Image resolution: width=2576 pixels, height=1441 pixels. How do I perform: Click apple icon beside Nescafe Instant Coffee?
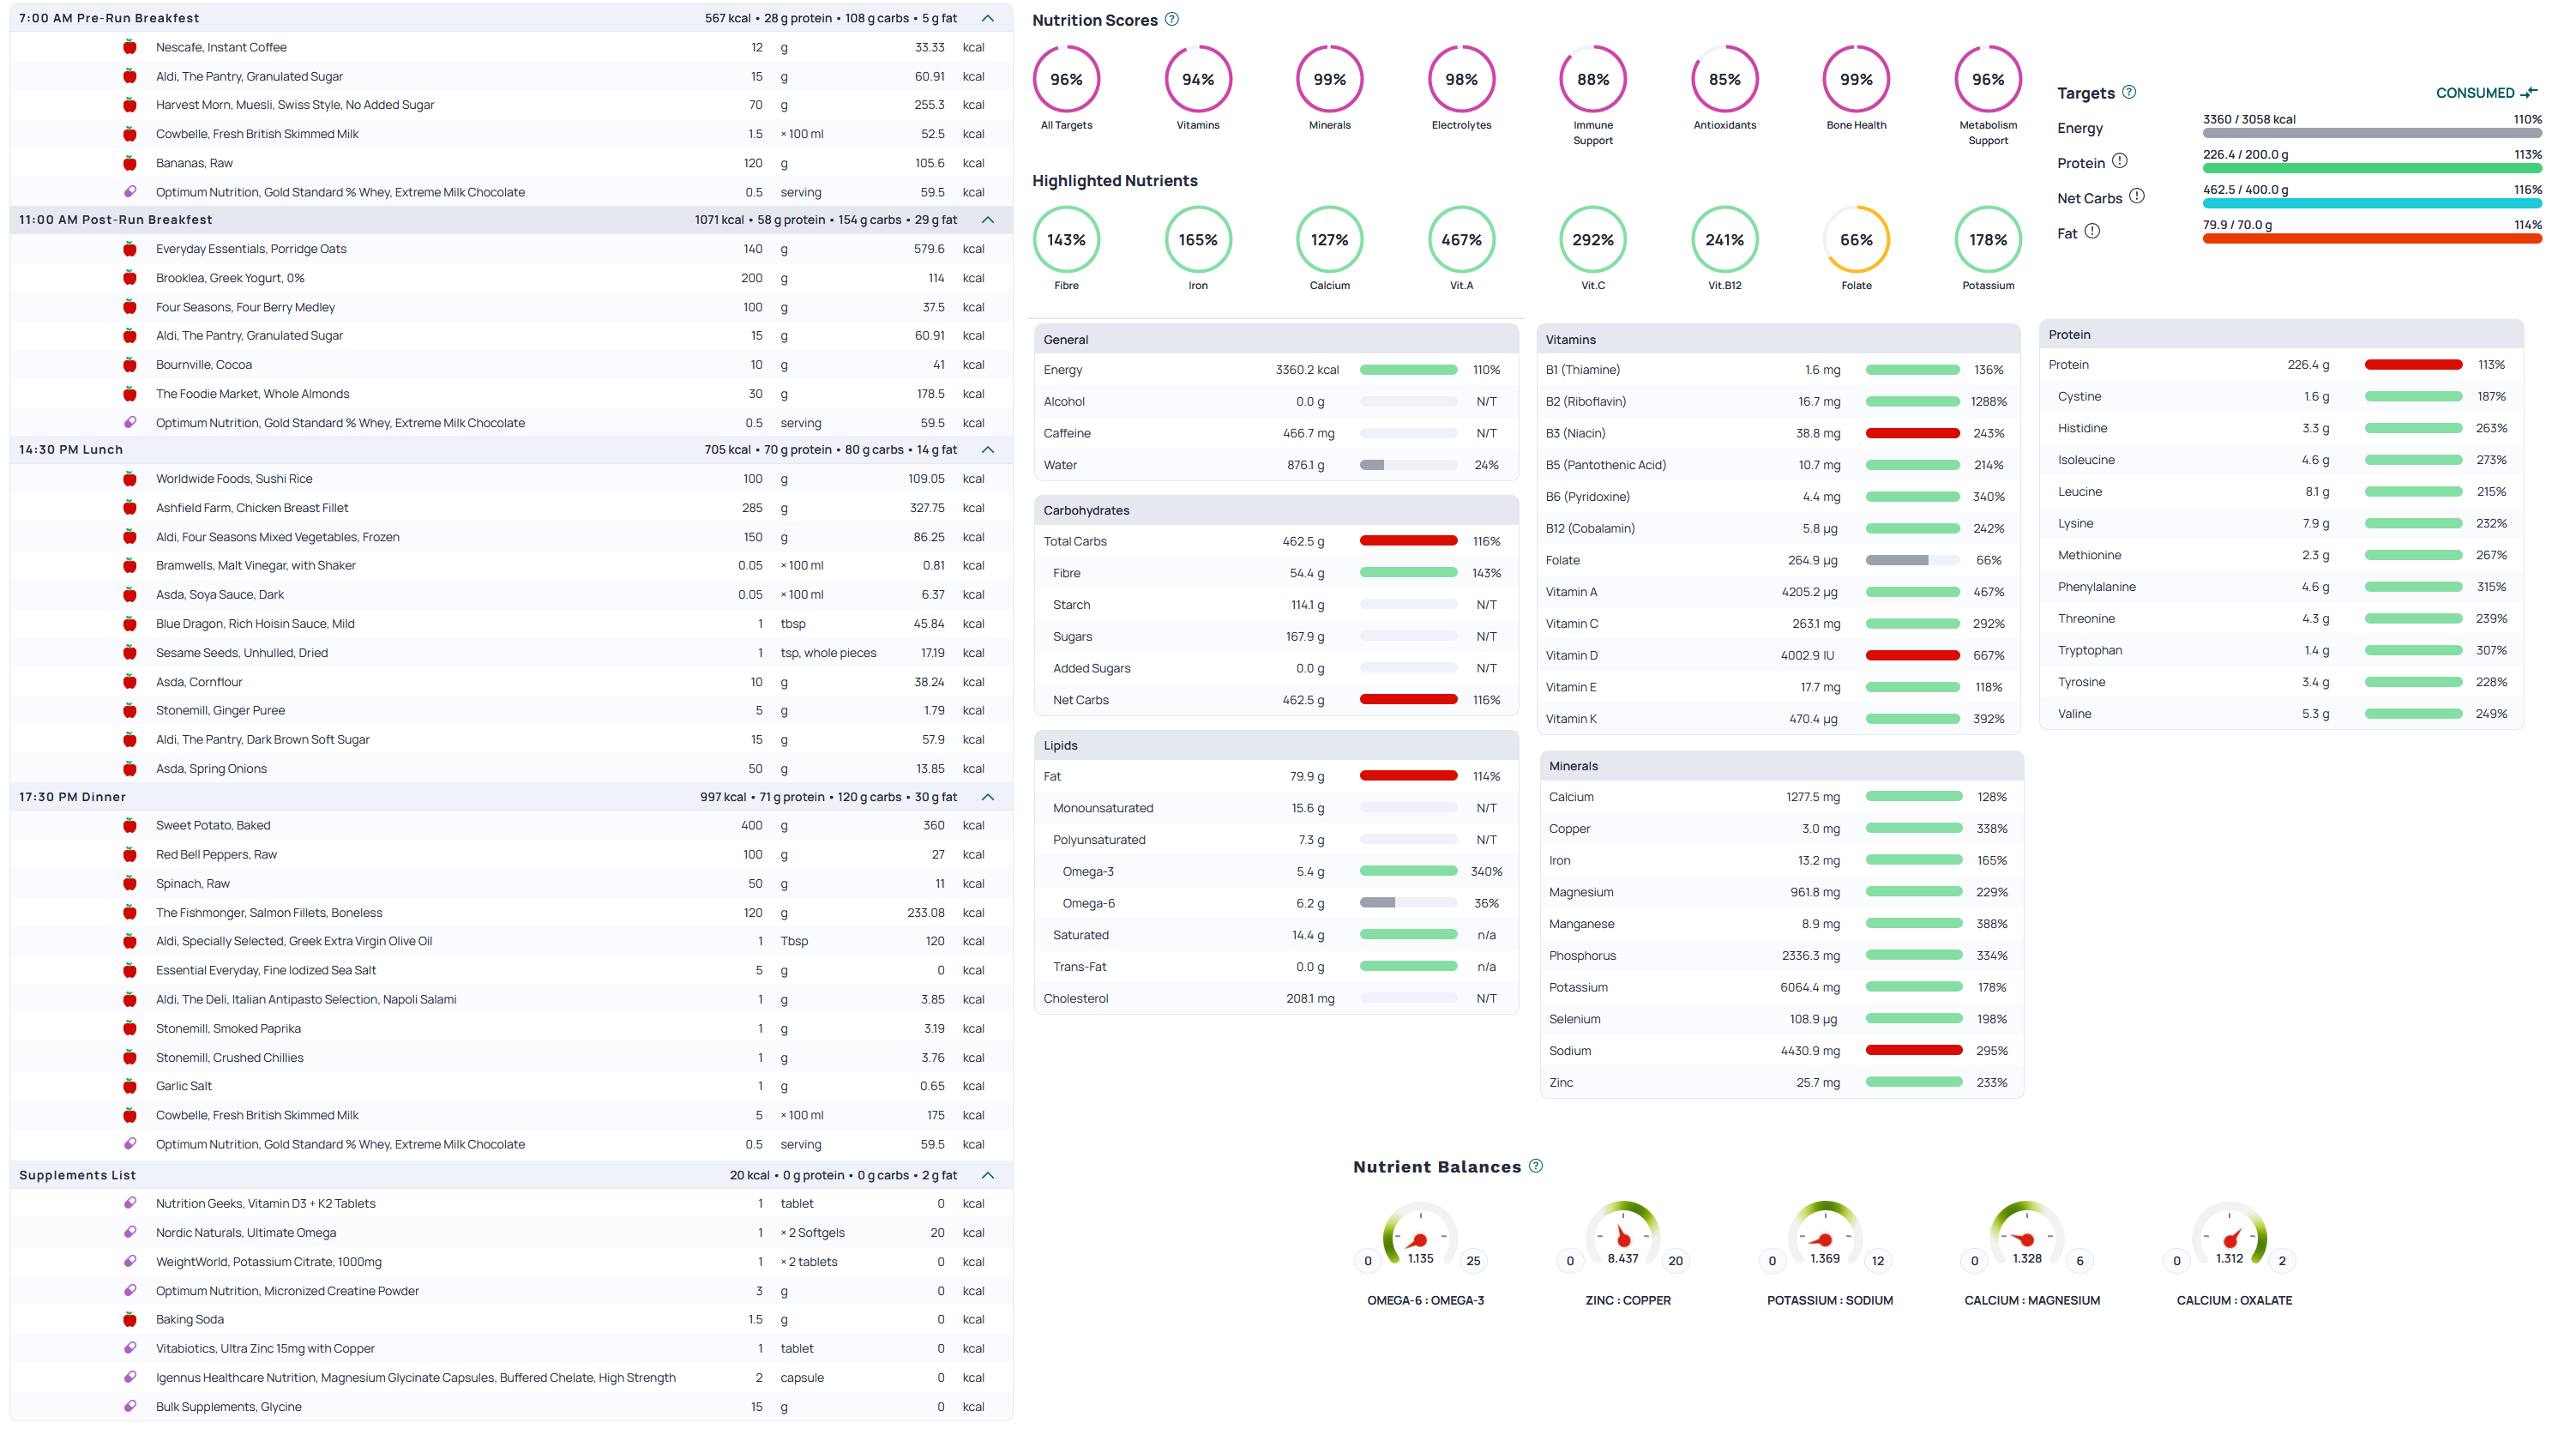pyautogui.click(x=130, y=47)
